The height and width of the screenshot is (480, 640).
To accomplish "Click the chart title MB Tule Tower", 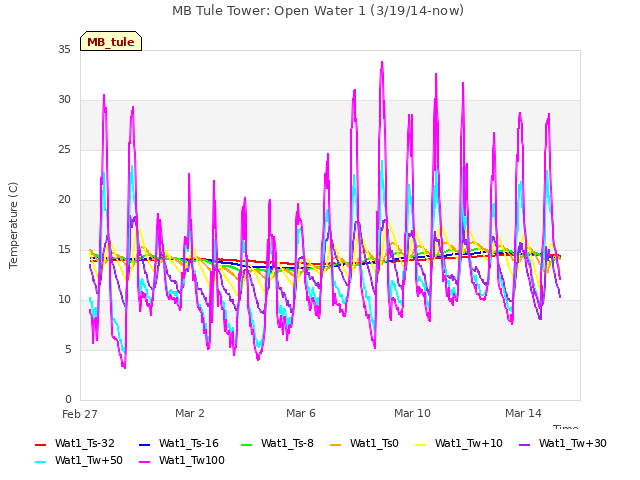I will tap(318, 11).
